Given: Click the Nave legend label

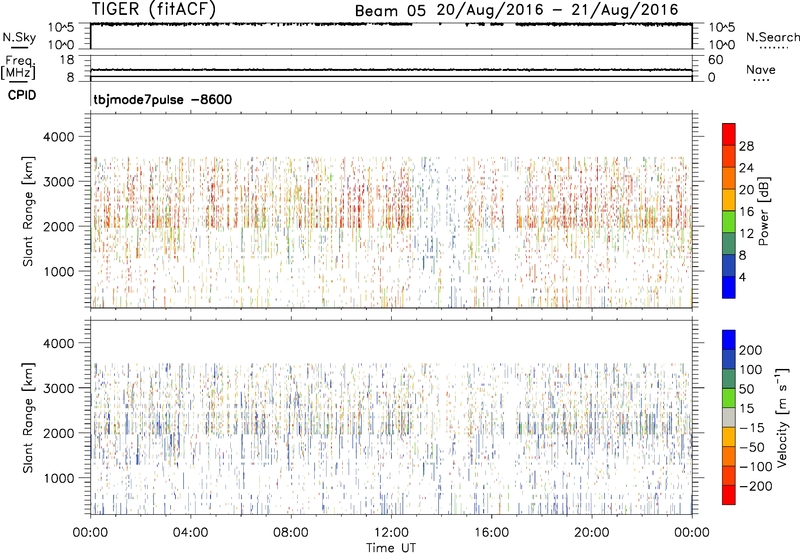Looking at the screenshot, I should [761, 69].
